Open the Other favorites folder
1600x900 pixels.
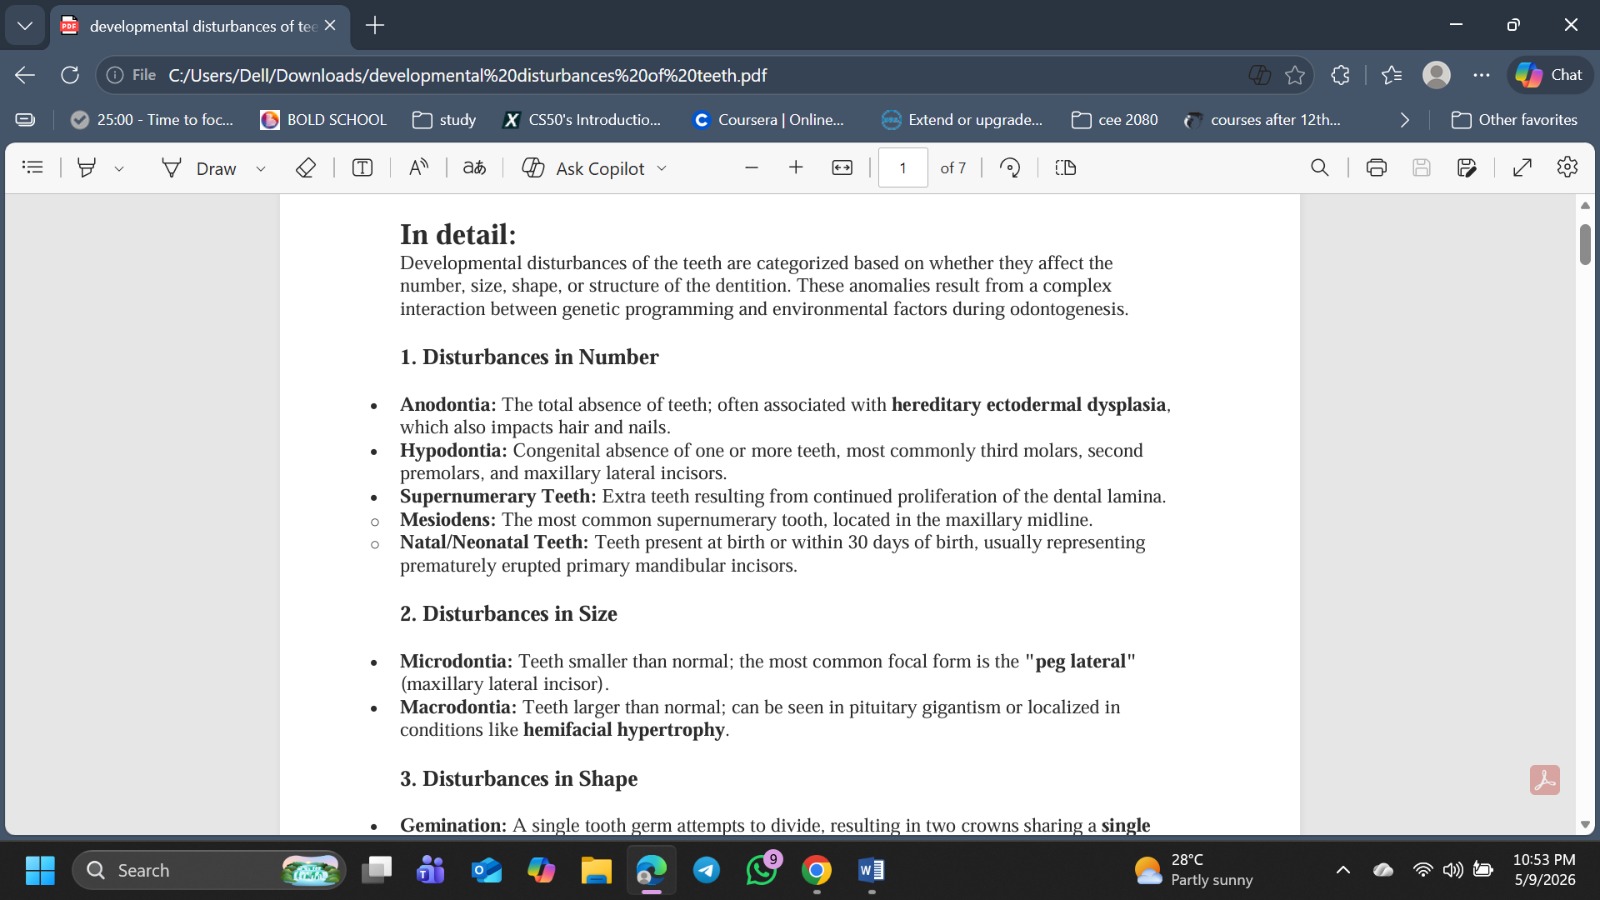(x=1515, y=120)
